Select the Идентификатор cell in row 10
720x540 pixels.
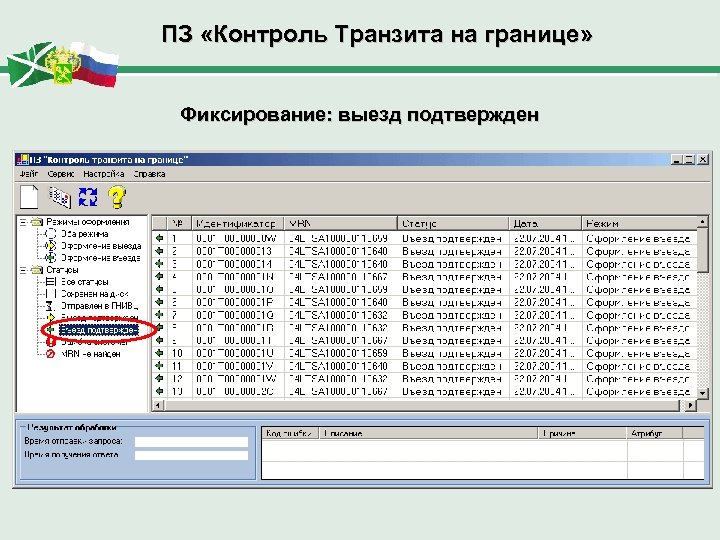238,353
